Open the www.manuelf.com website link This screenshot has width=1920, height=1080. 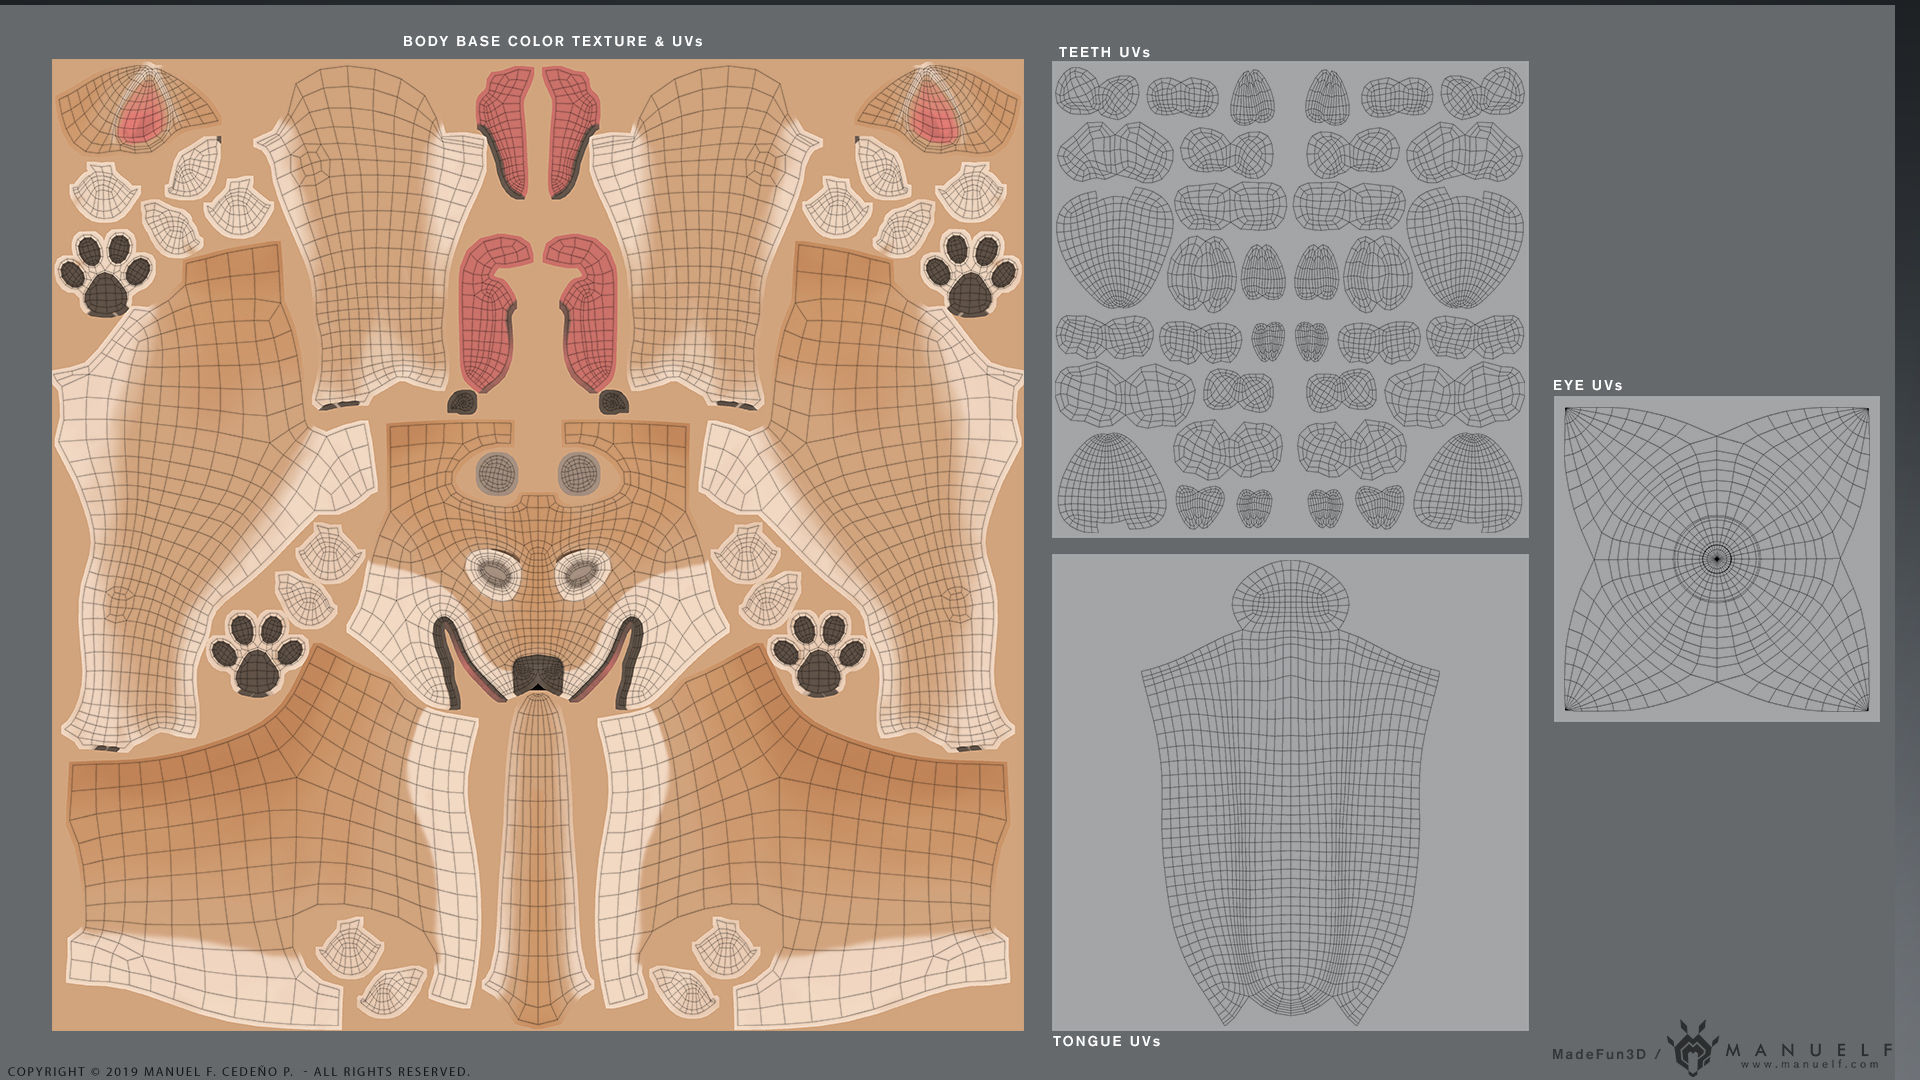[1810, 1065]
